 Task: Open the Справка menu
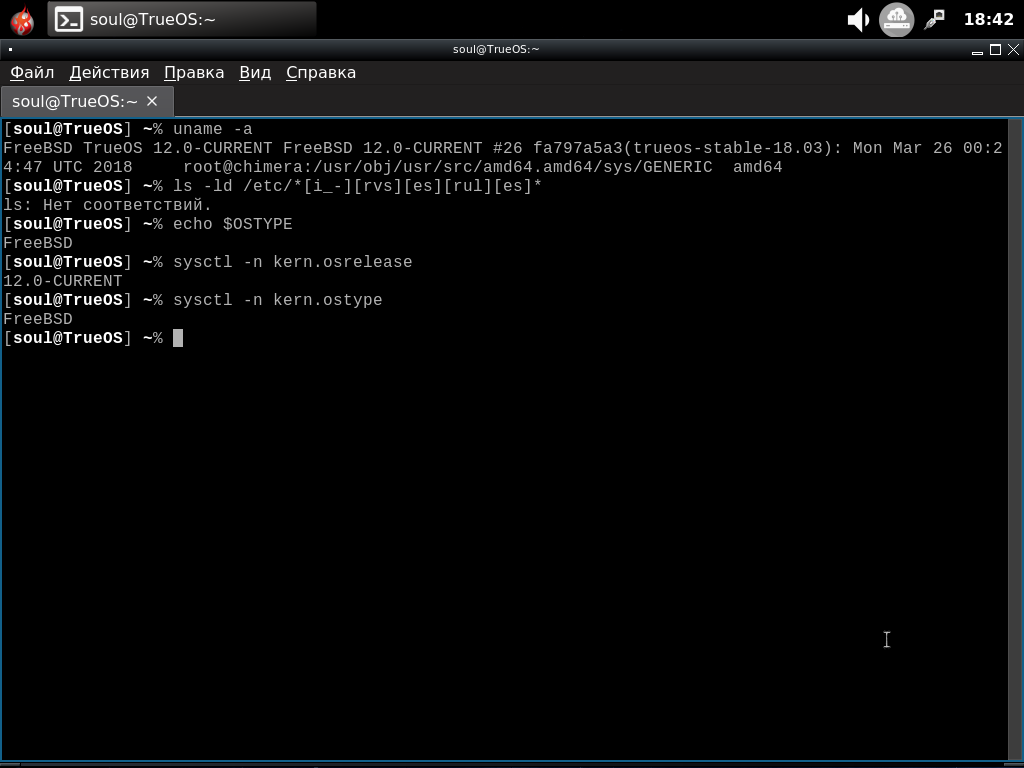pos(321,72)
